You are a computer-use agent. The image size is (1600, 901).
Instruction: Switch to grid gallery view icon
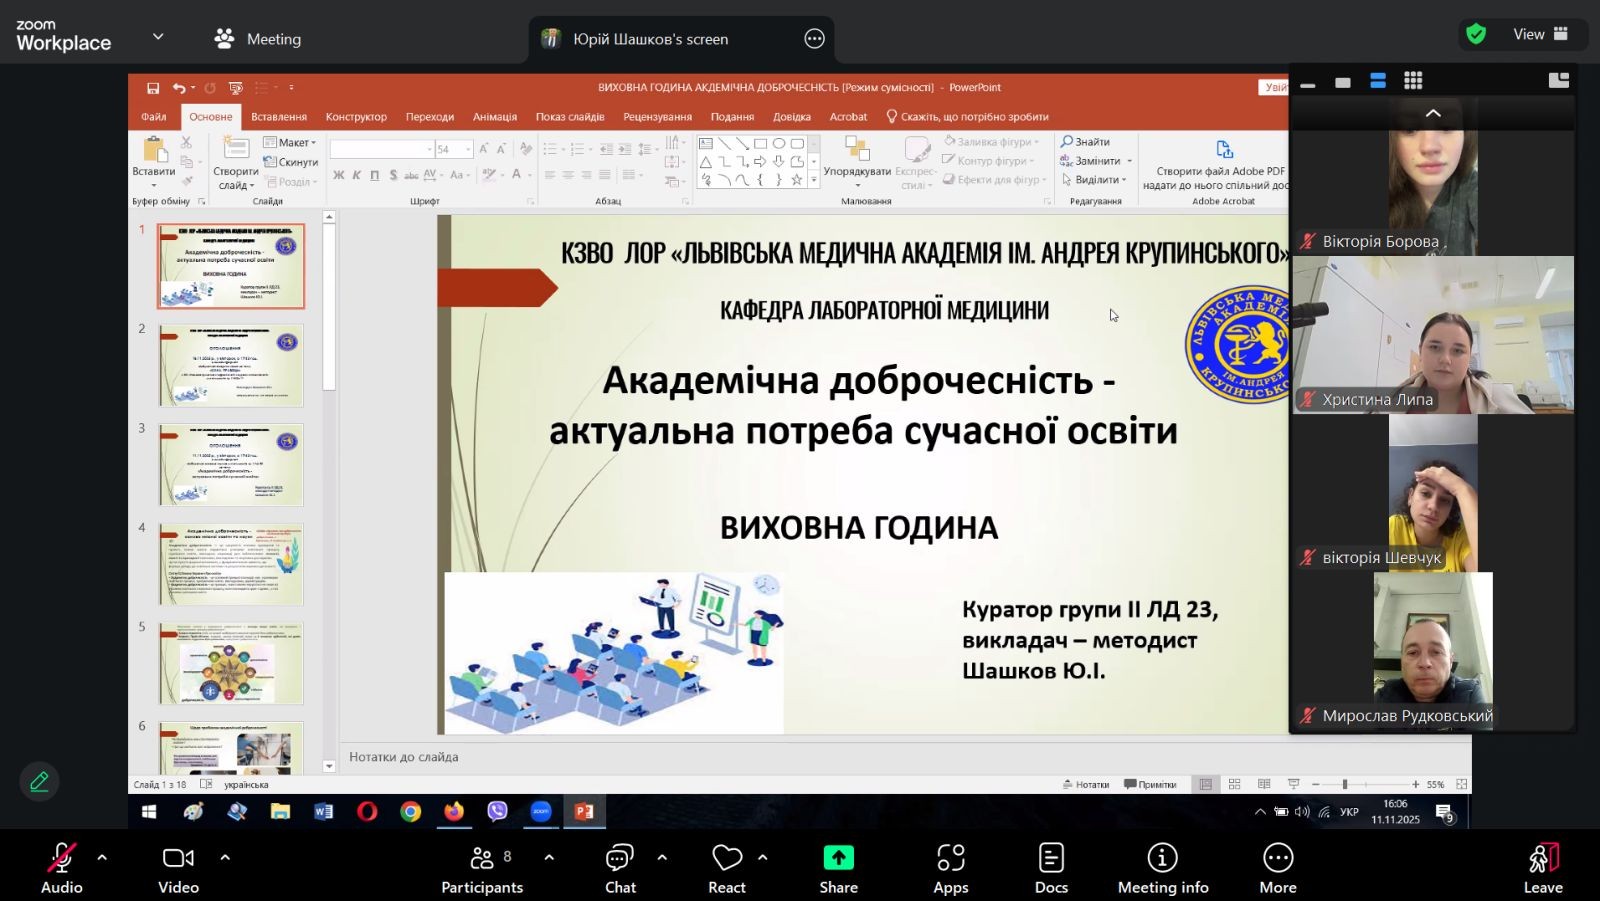[1413, 81]
